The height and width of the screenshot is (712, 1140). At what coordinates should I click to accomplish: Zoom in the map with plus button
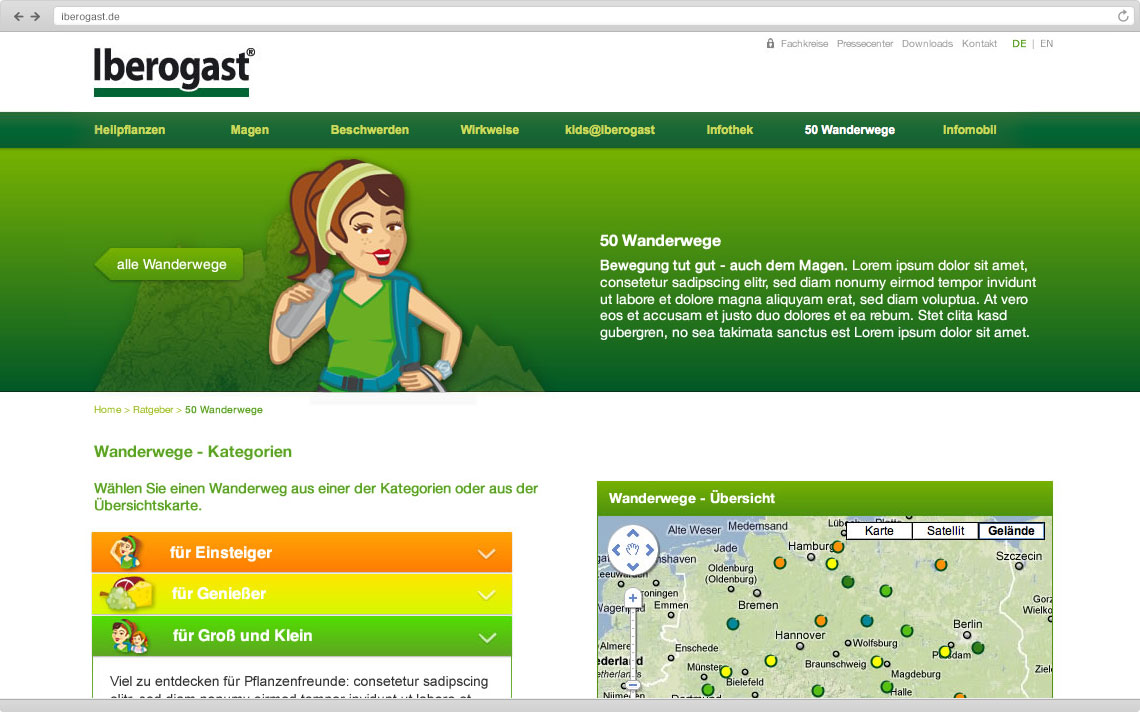tap(633, 598)
